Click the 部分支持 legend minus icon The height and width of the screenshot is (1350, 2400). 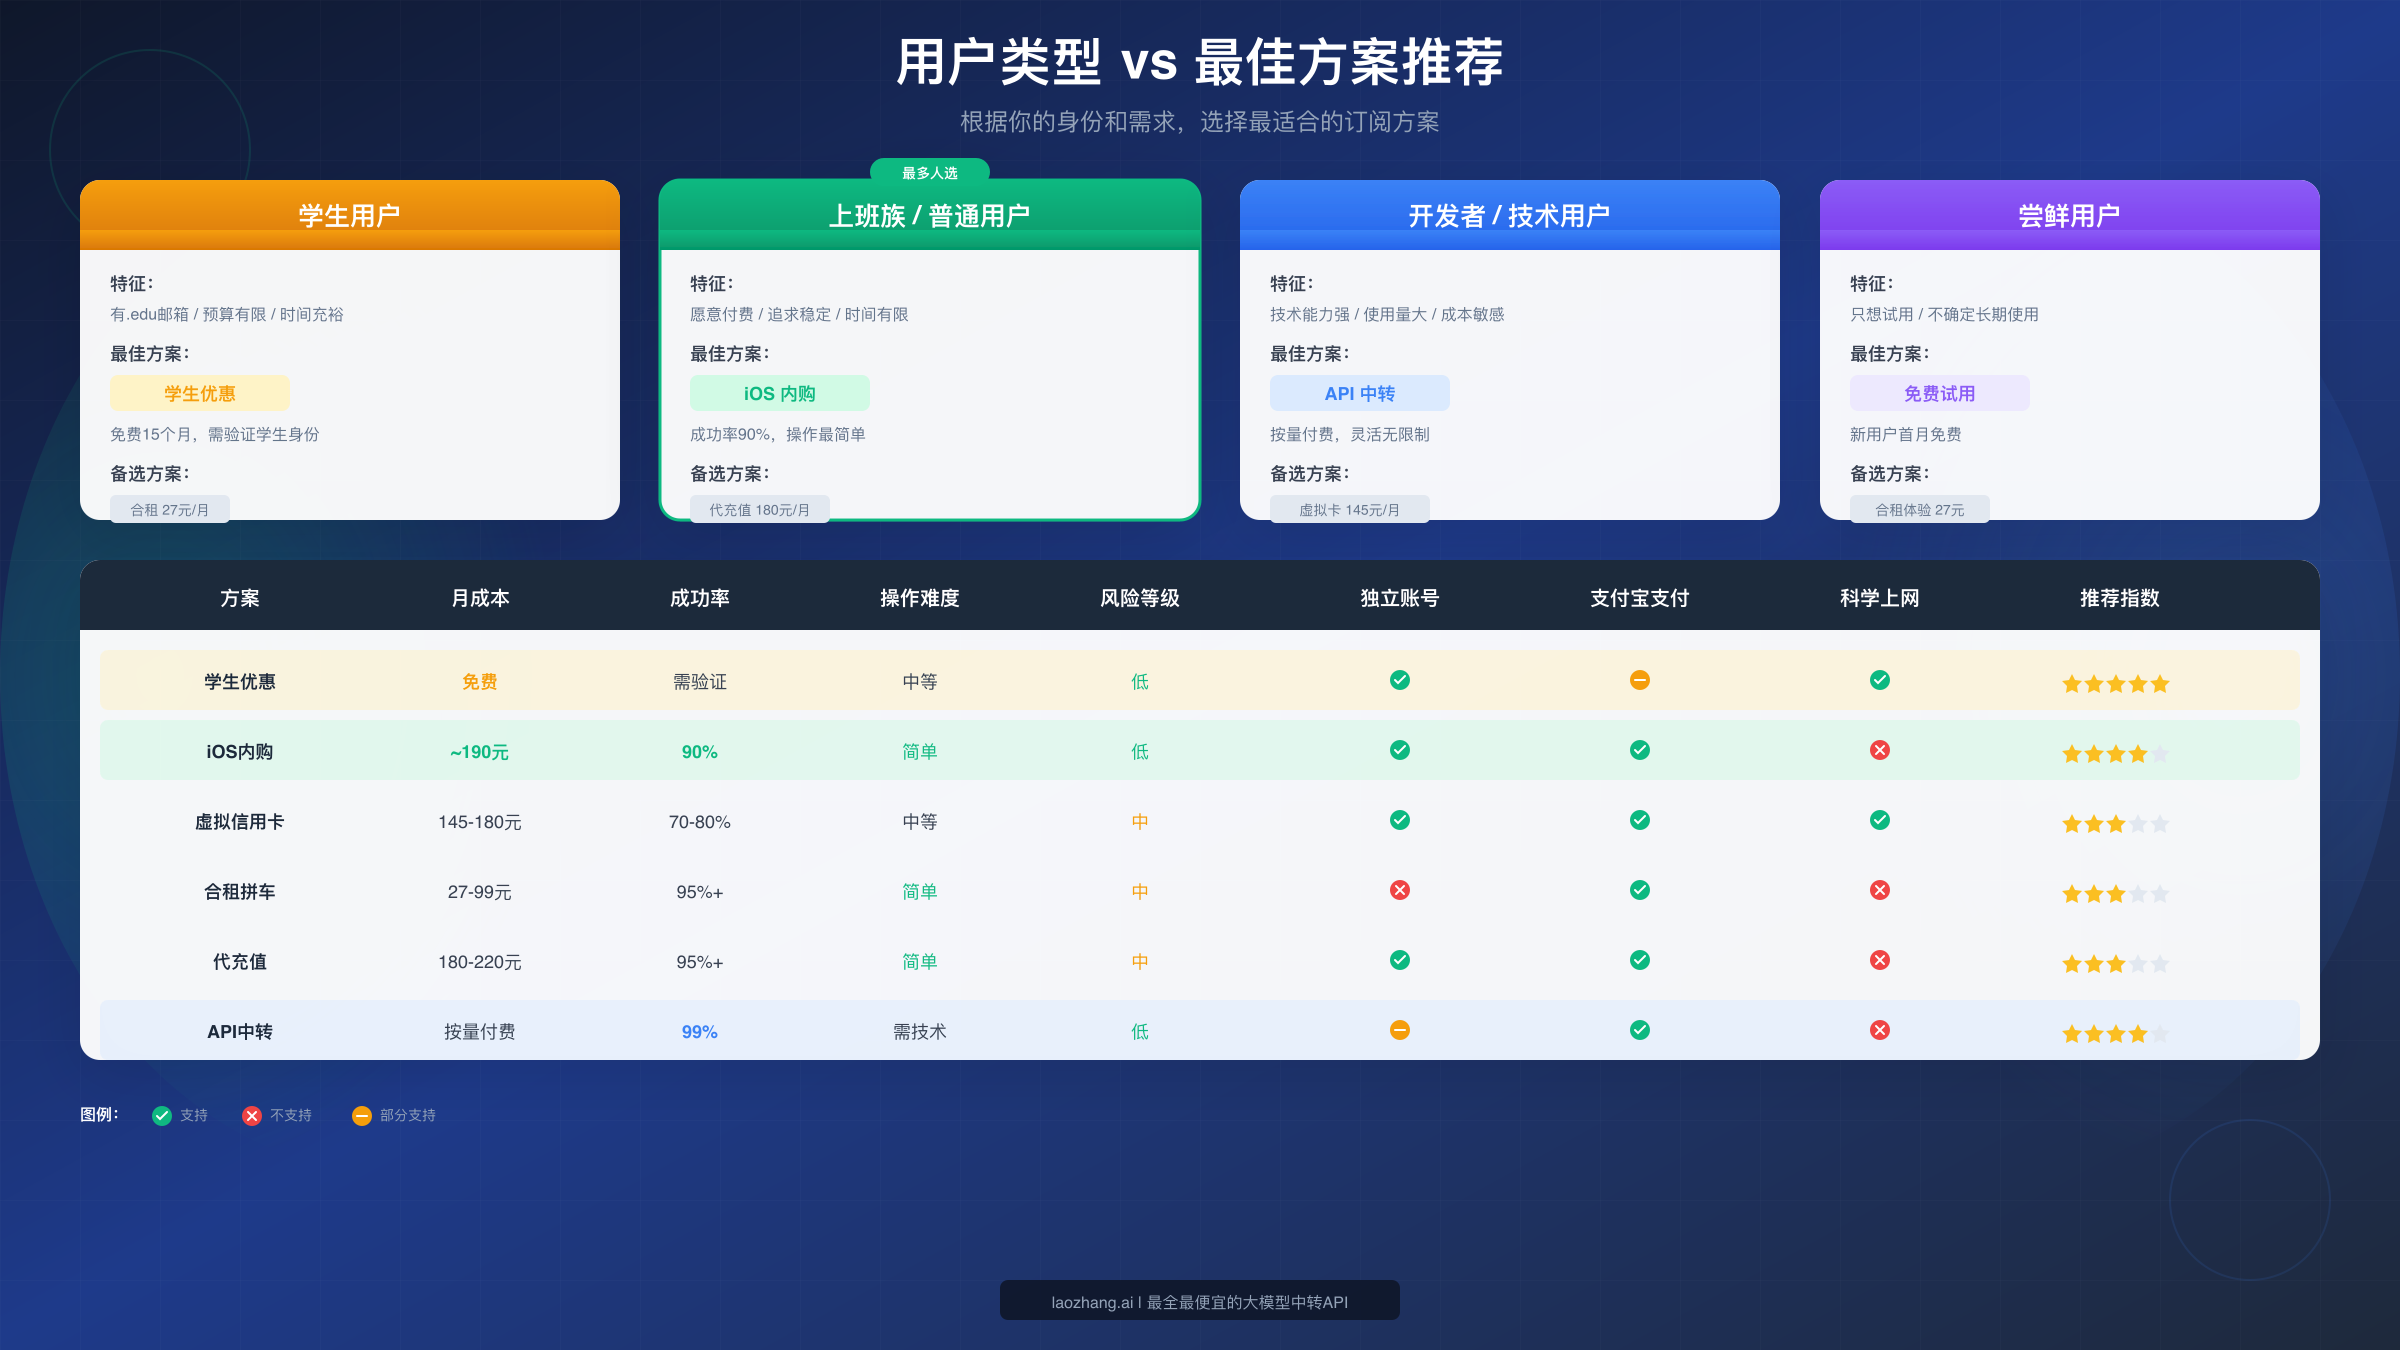pyautogui.click(x=362, y=1115)
